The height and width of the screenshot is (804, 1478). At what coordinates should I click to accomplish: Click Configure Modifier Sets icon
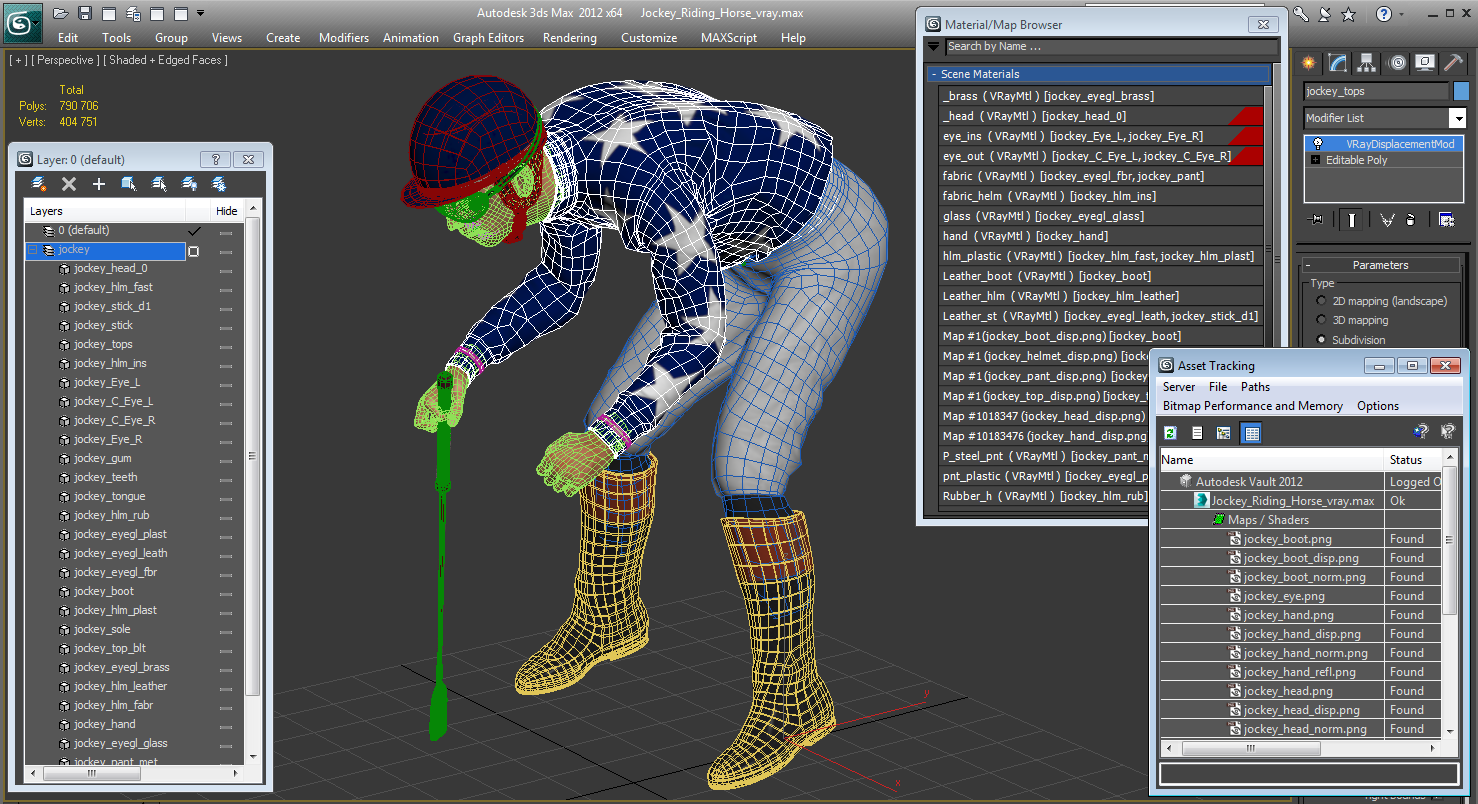coord(1446,220)
